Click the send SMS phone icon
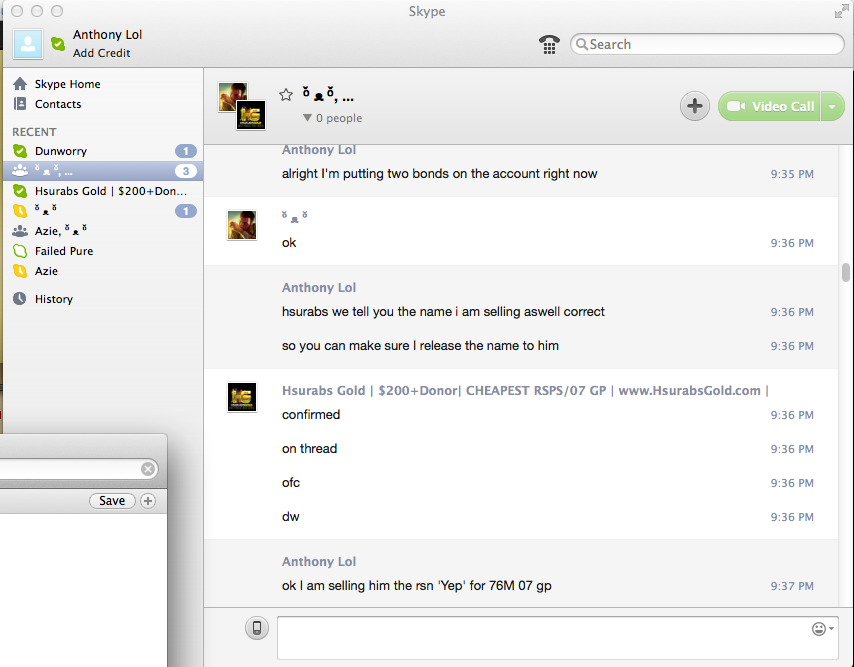This screenshot has width=854, height=667. [257, 628]
